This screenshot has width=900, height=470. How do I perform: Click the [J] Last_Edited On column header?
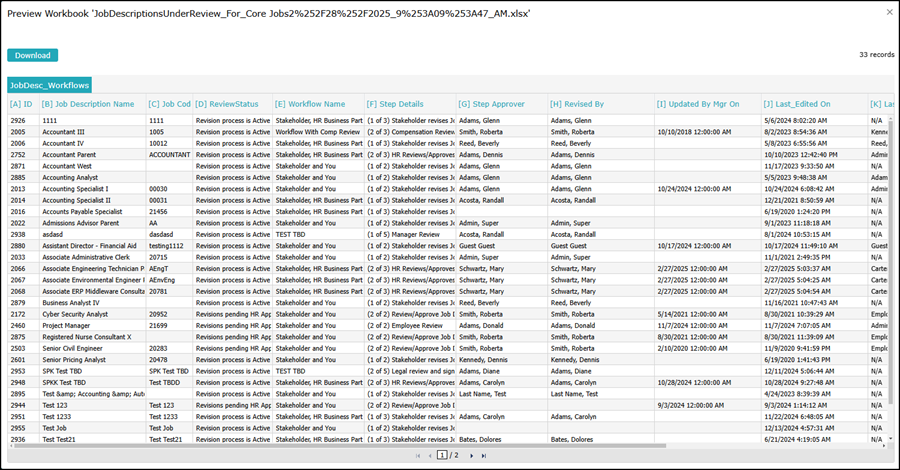[797, 104]
